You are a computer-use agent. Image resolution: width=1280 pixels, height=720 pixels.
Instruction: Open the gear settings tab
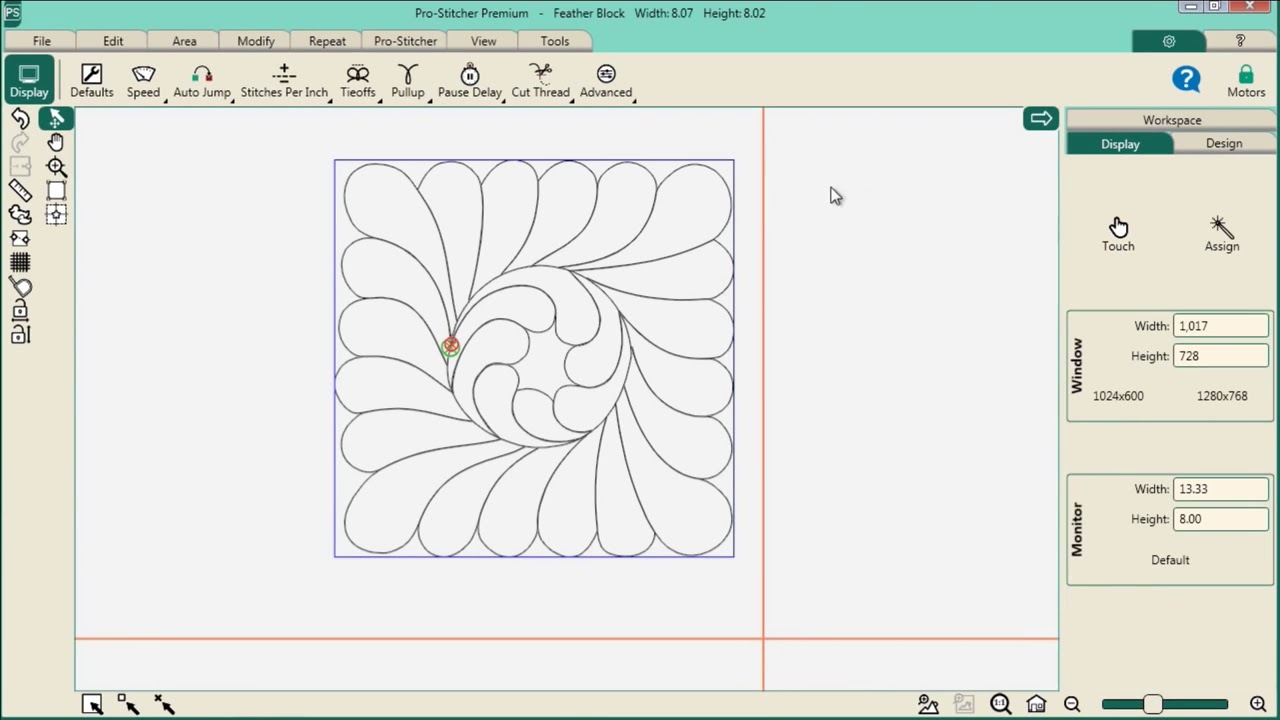click(1168, 41)
